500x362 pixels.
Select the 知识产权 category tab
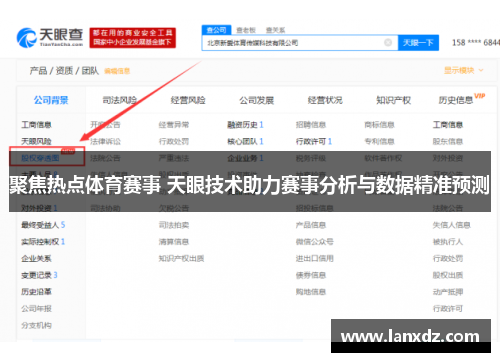click(x=394, y=100)
